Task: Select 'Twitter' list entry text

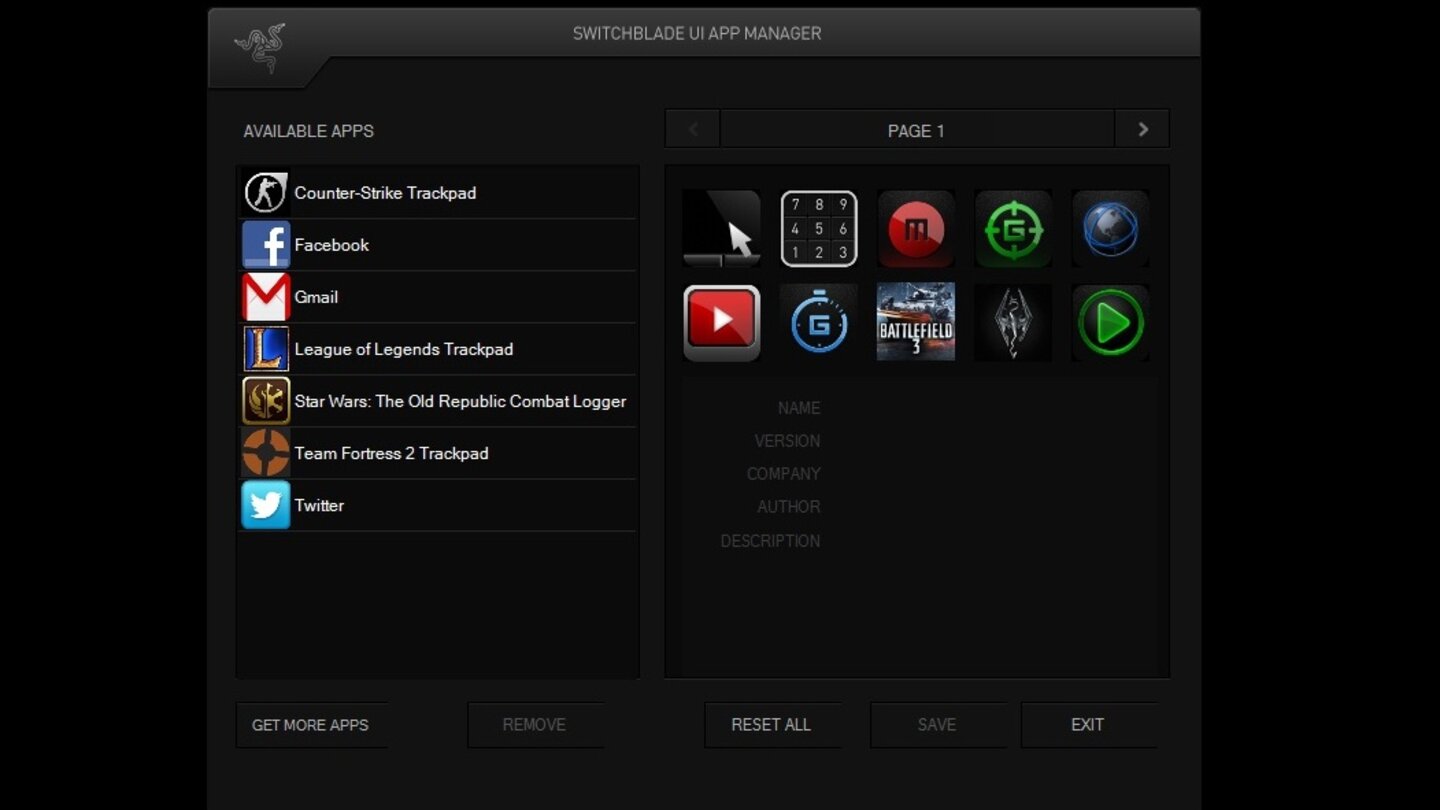Action: tap(319, 505)
